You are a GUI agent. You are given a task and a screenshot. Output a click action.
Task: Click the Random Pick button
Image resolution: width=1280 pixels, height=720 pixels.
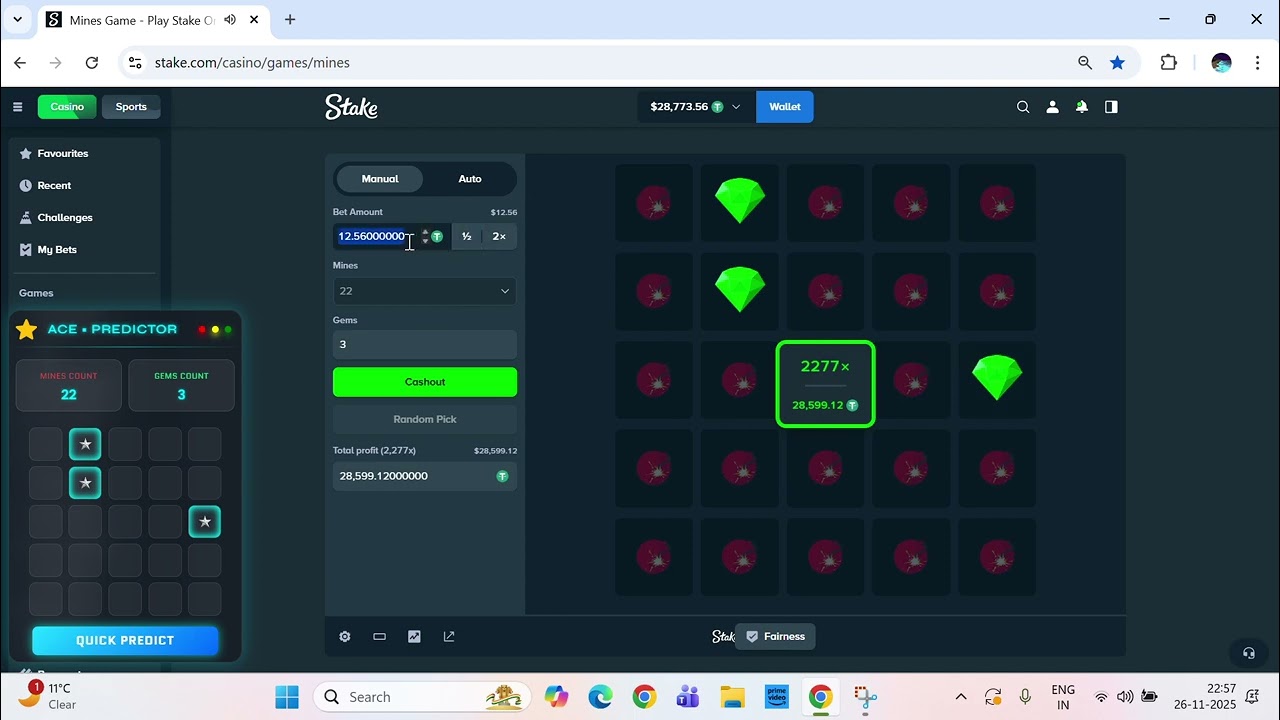(425, 419)
